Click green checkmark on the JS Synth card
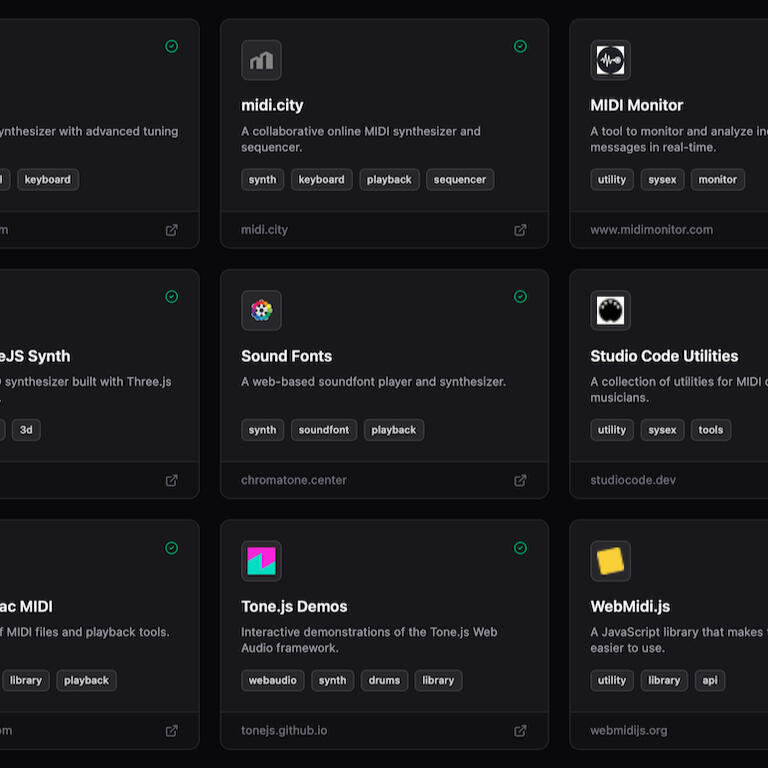Image resolution: width=768 pixels, height=768 pixels. point(171,296)
